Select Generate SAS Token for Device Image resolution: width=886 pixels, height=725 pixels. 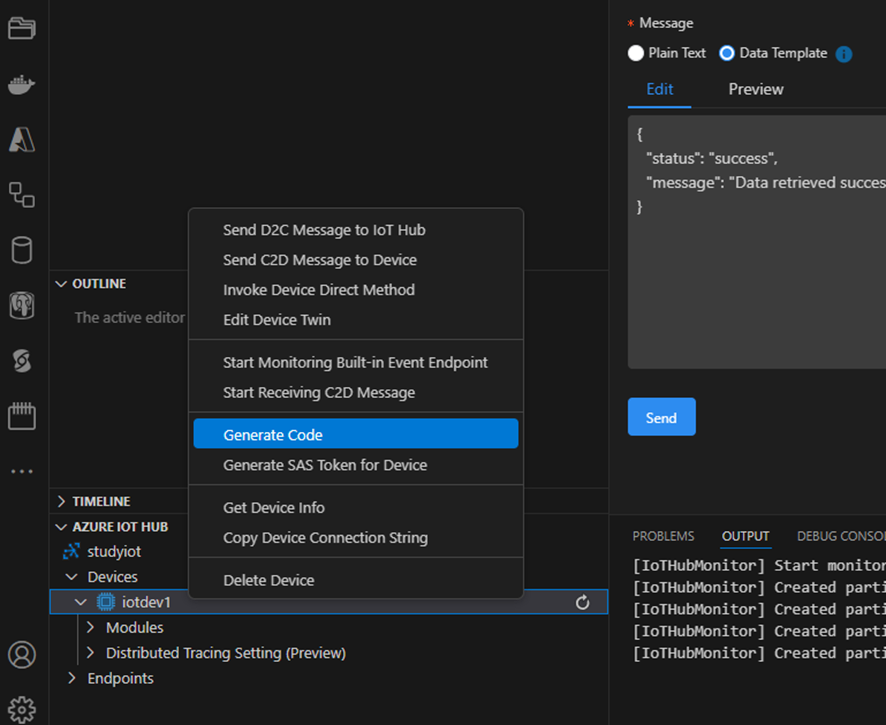coord(355,465)
